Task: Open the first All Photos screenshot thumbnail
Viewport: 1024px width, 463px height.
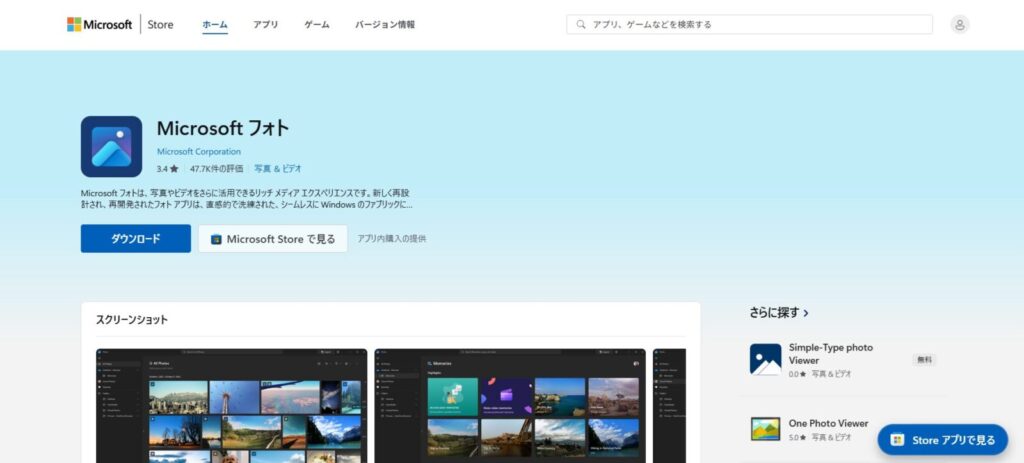Action: pos(231,405)
